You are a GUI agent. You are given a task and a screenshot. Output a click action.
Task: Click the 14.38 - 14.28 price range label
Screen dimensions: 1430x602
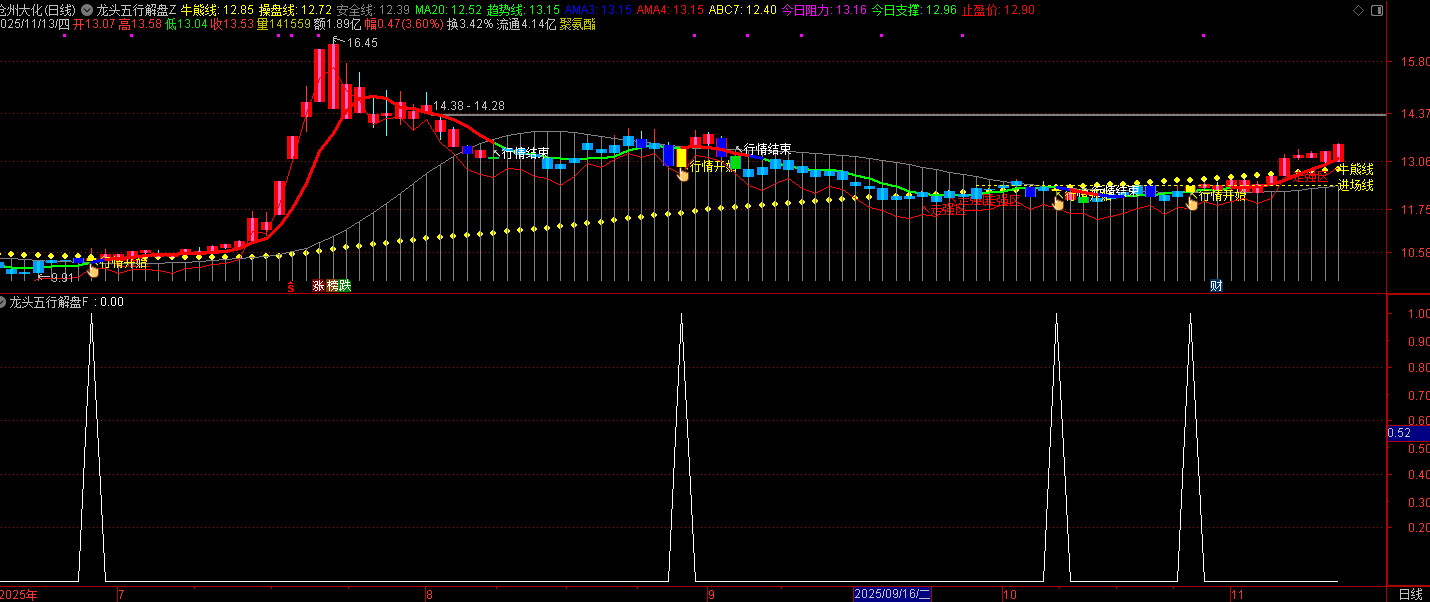point(469,106)
